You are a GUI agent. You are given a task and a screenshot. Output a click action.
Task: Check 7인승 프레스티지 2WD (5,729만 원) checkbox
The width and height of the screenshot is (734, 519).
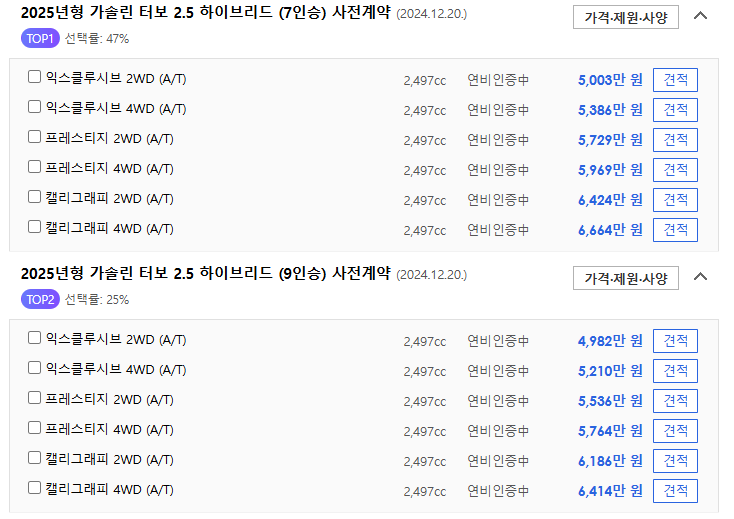point(34,137)
